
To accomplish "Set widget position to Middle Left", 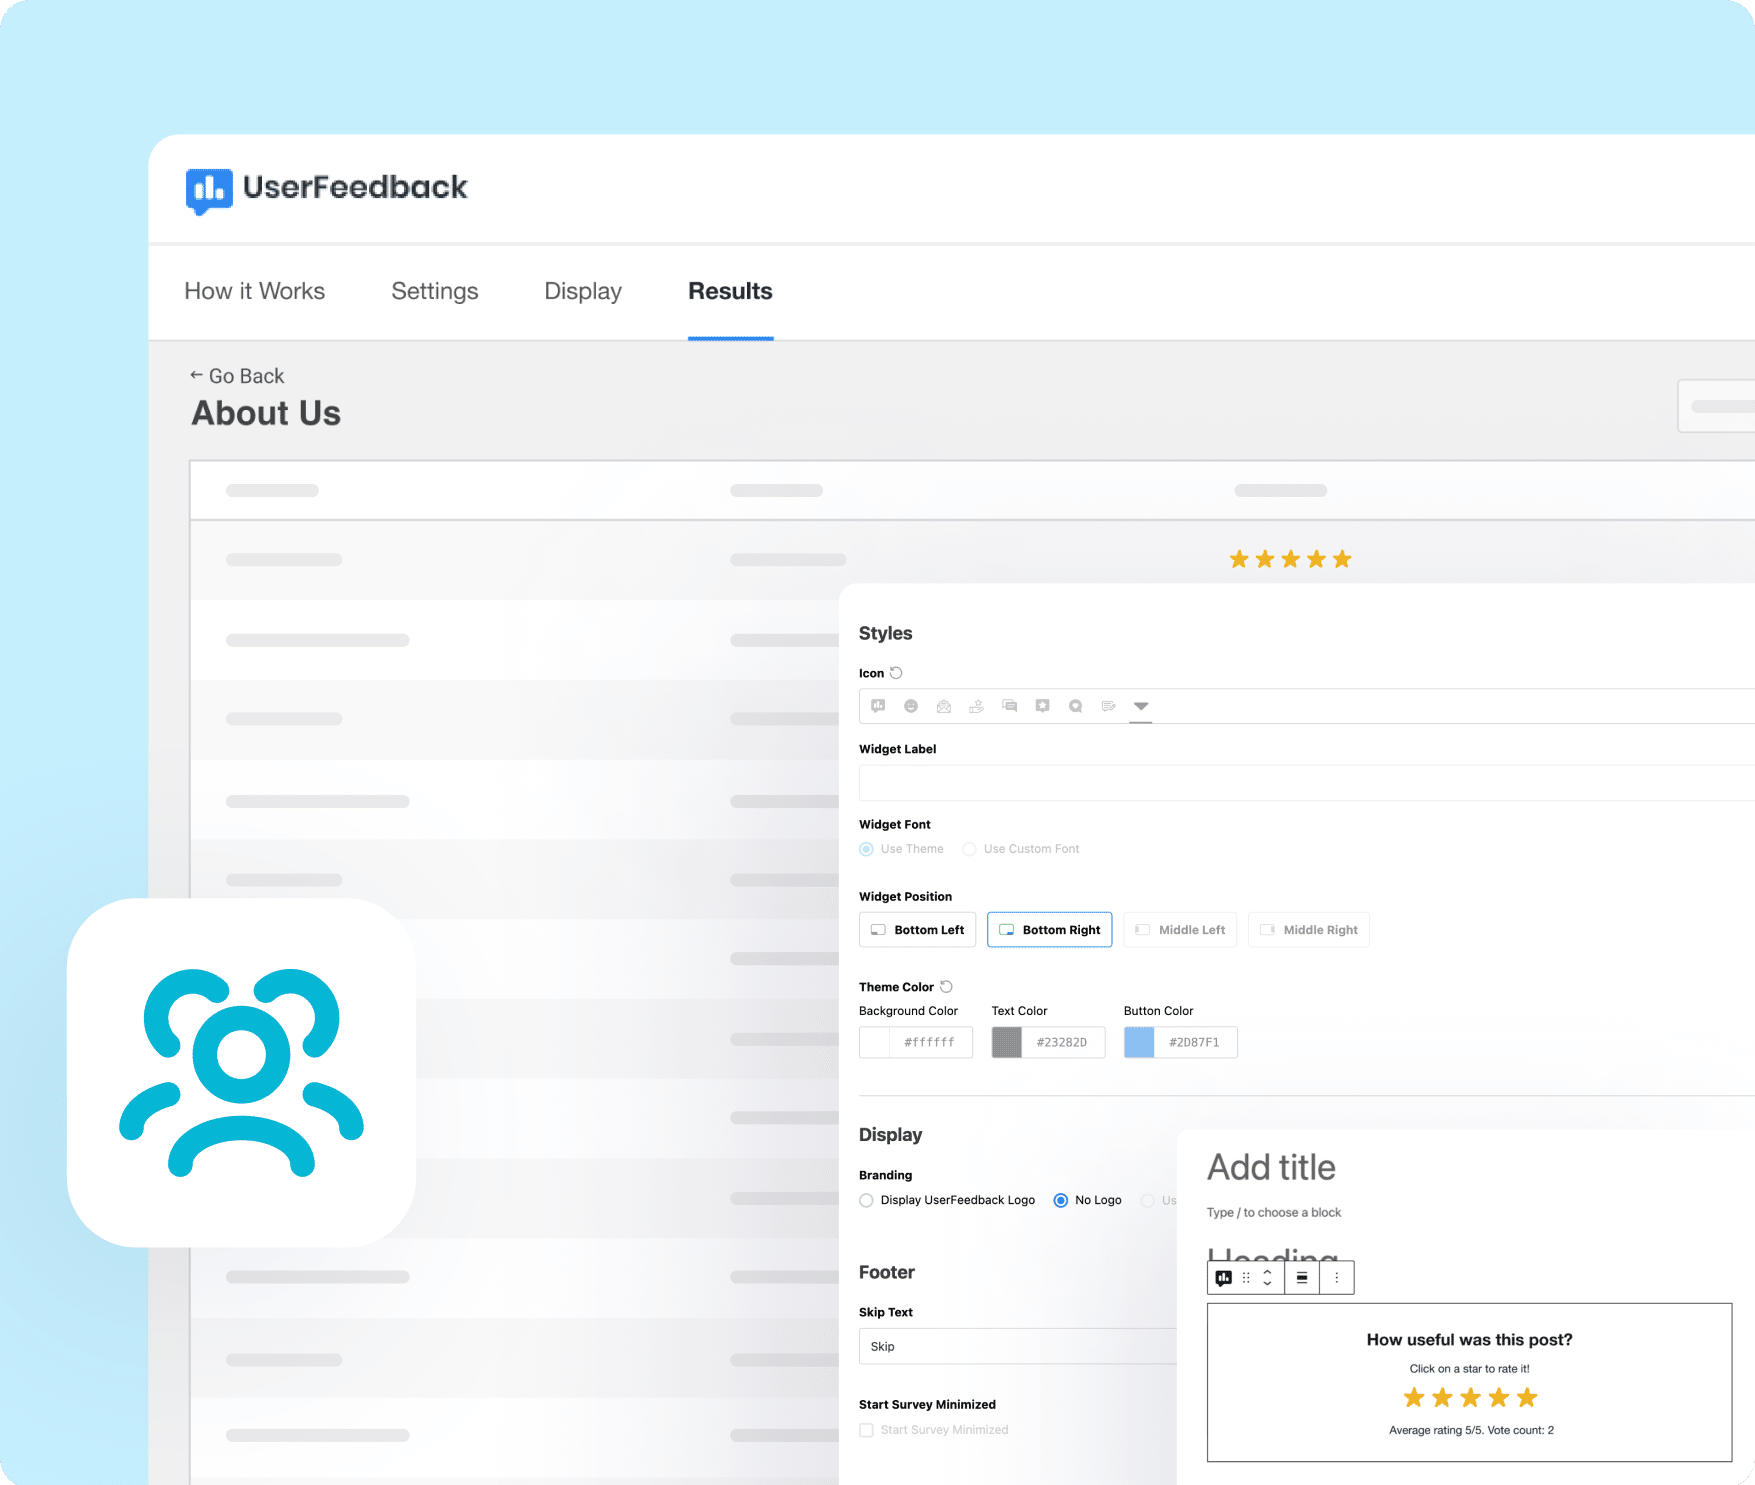I will (x=1180, y=930).
